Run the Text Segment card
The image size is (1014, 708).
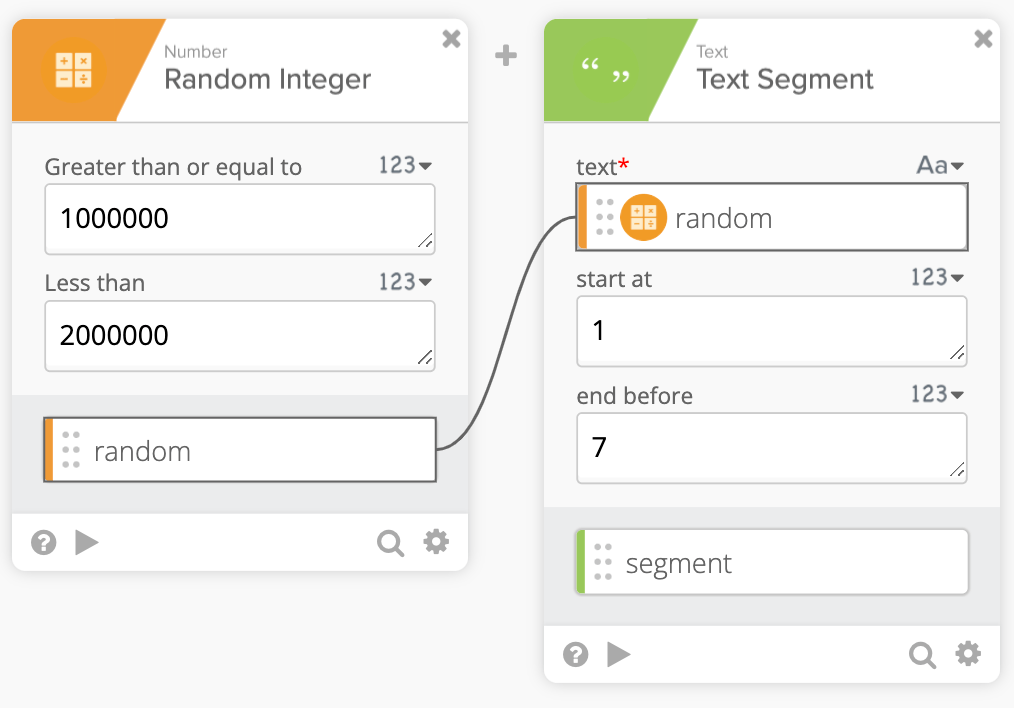619,654
